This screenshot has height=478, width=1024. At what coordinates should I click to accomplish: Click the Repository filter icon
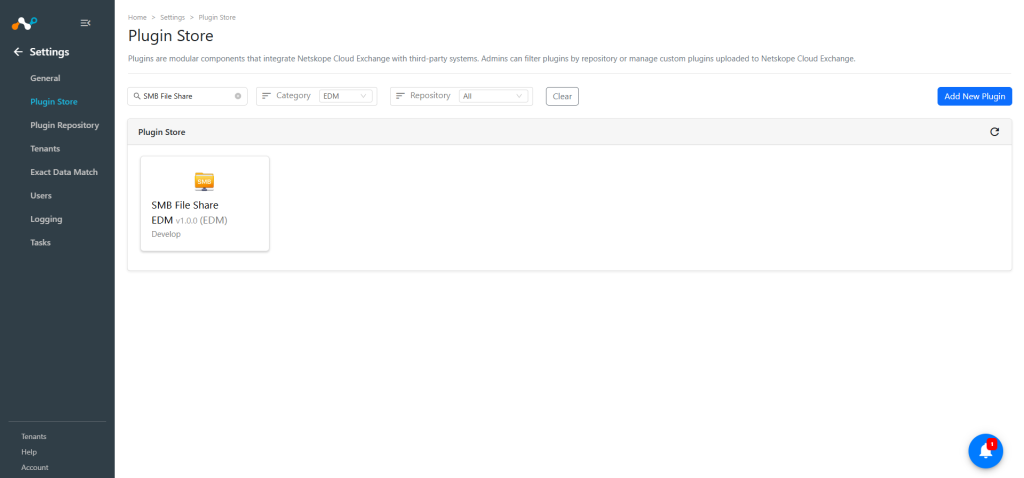pyautogui.click(x=400, y=96)
